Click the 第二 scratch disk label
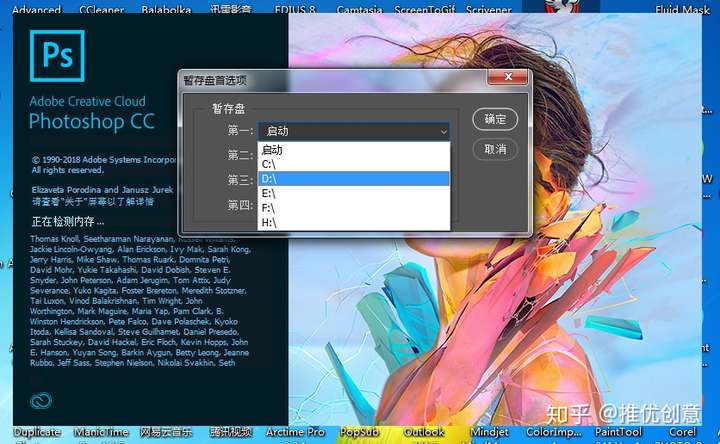This screenshot has width=720, height=444. pyautogui.click(x=241, y=155)
